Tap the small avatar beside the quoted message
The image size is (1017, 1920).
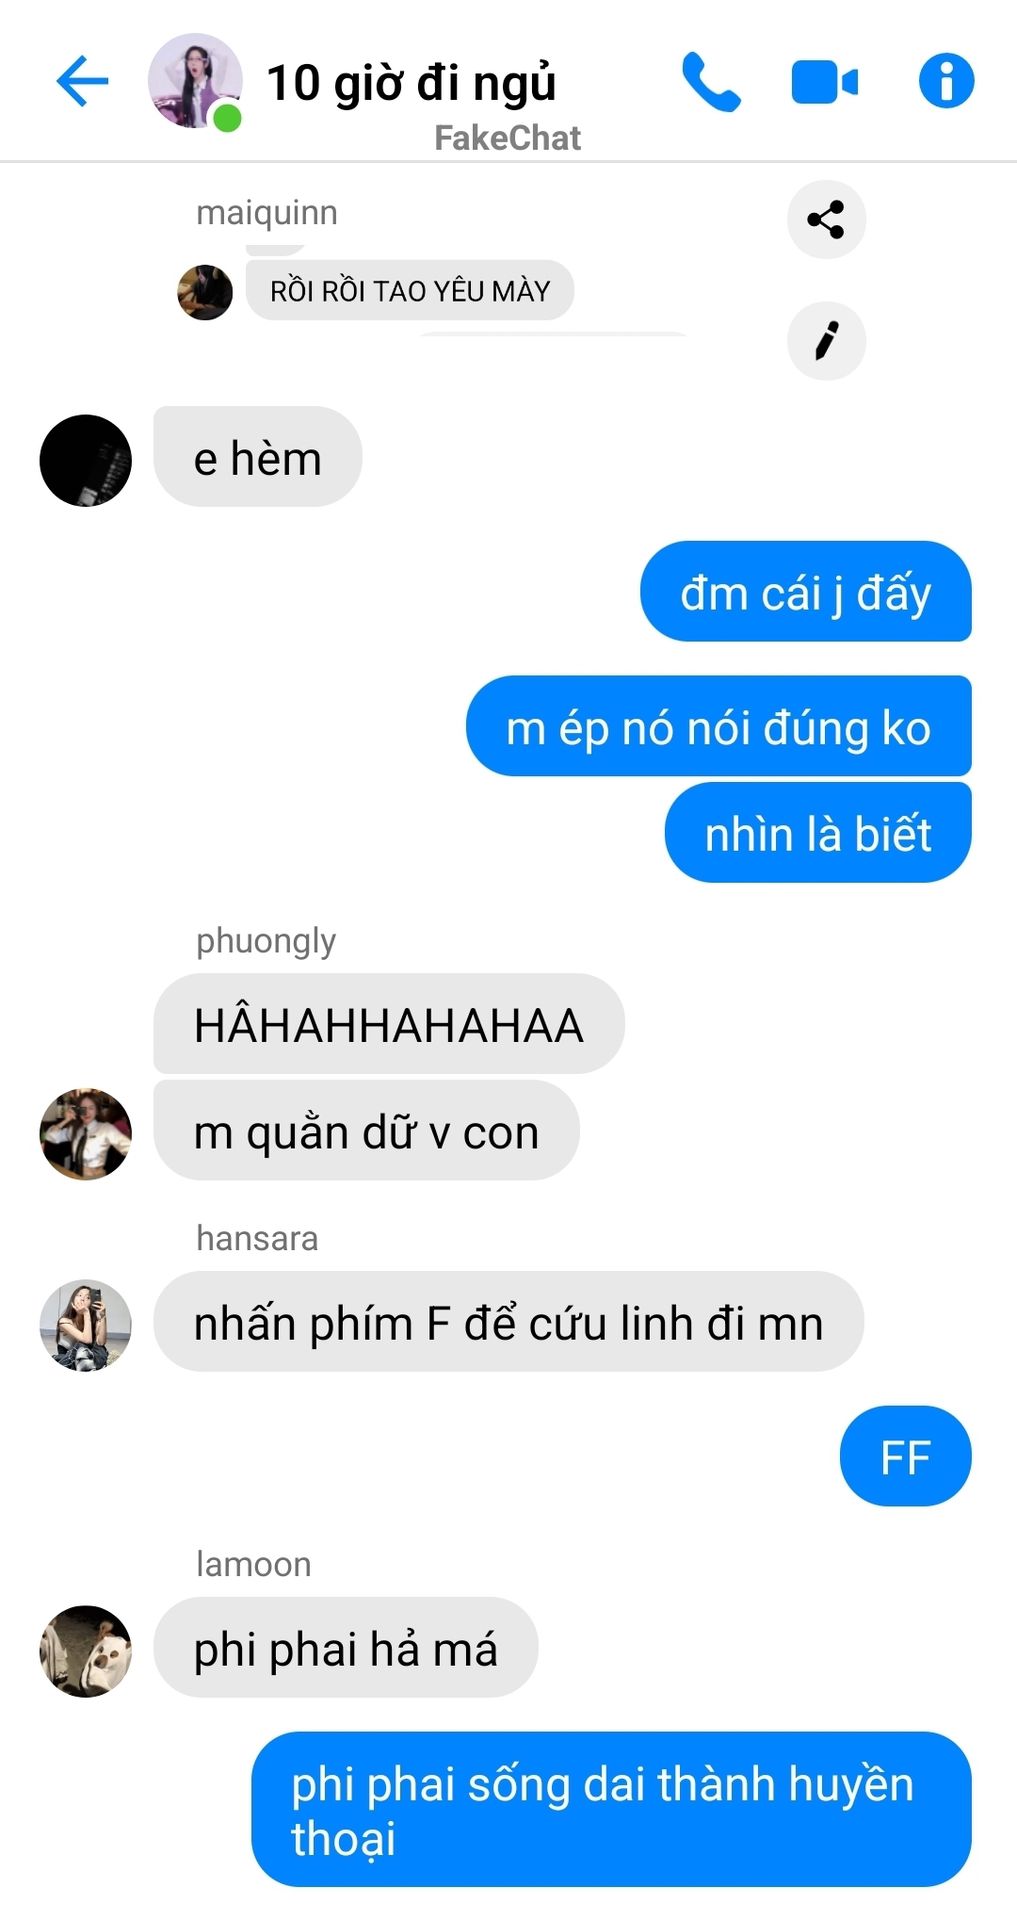205,292
